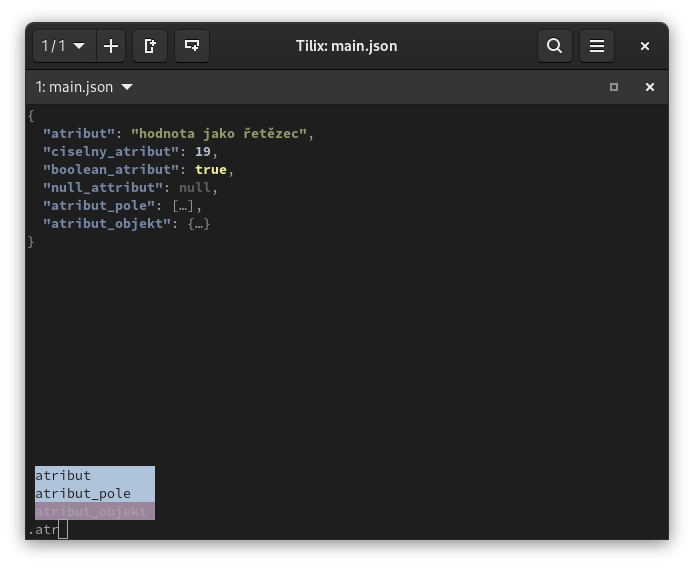
Task: Pick the highlighted 'atribut_objekt' suggestion
Action: pos(91,511)
